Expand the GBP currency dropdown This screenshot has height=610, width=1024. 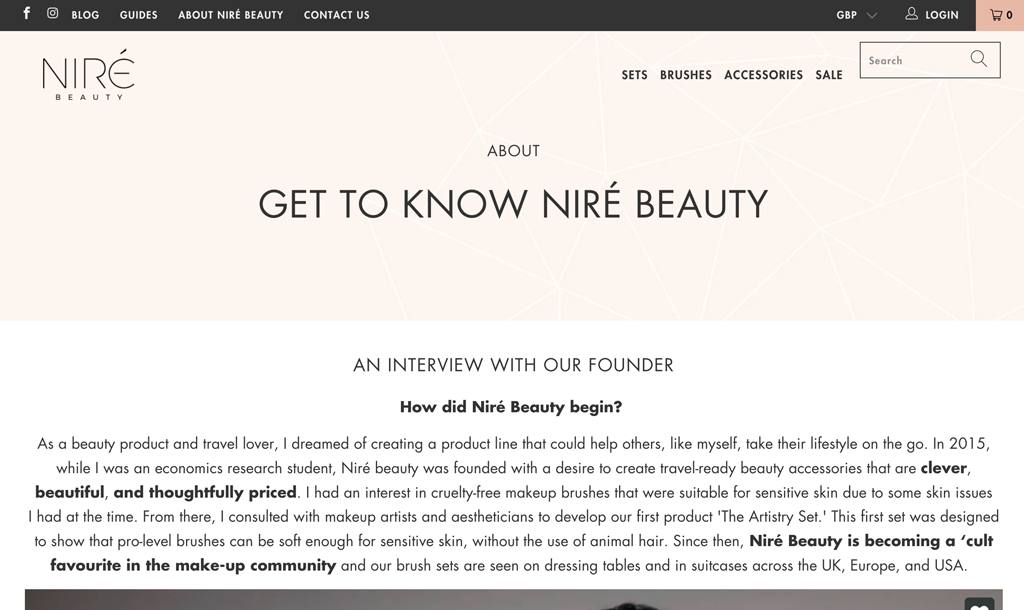tap(856, 15)
